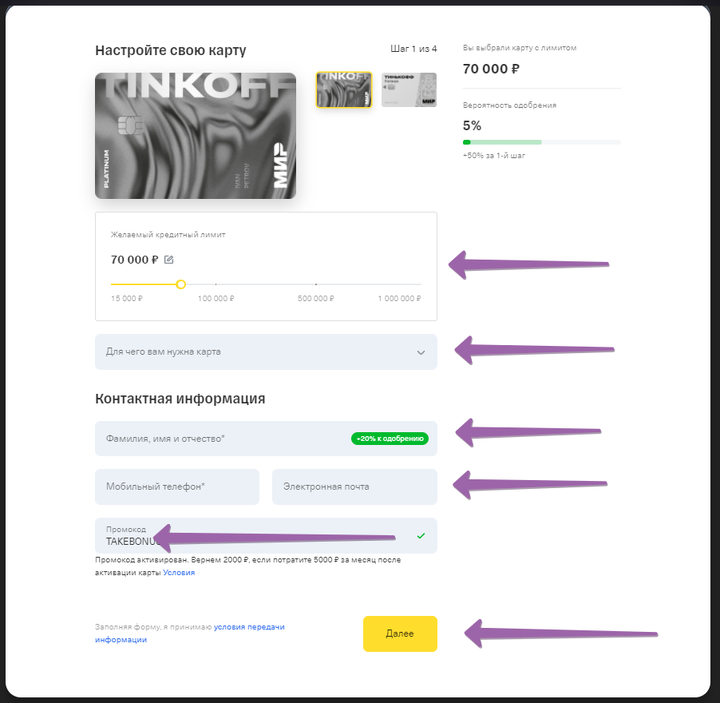
Task: Set the limit slider to the 100 000 ₽ mark
Action: 216,285
